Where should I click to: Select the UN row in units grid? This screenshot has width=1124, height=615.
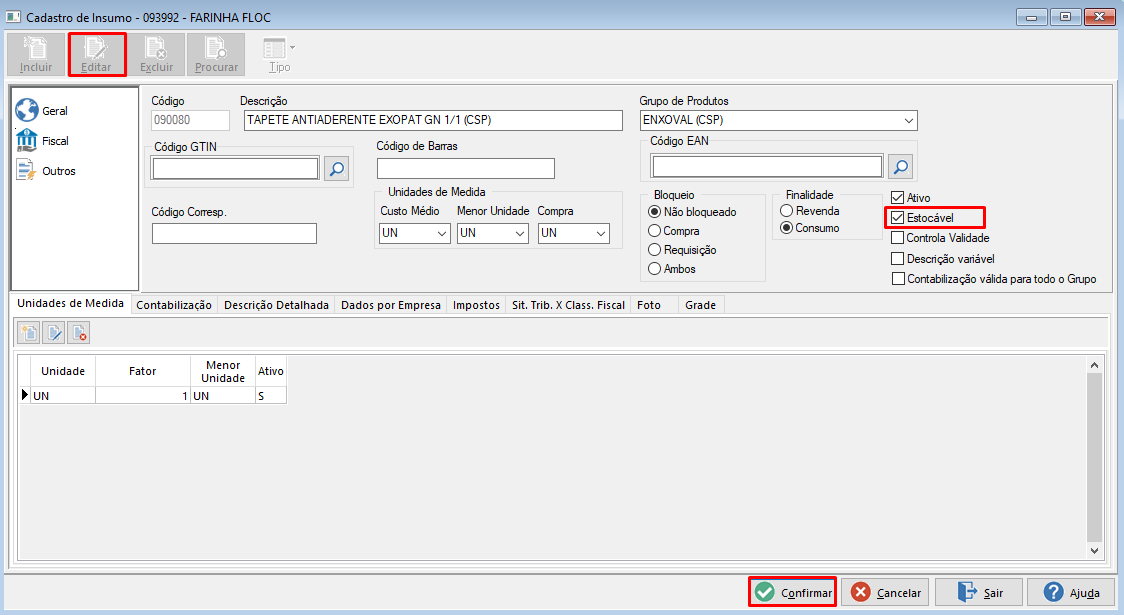tap(153, 396)
